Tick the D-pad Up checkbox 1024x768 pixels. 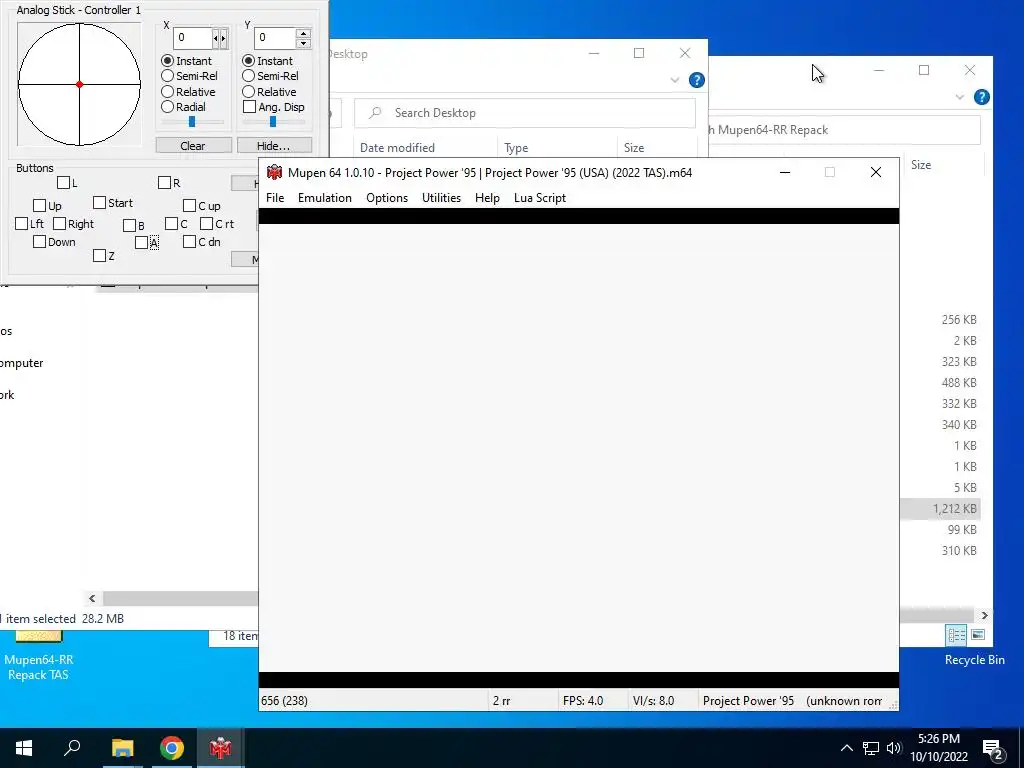point(39,206)
